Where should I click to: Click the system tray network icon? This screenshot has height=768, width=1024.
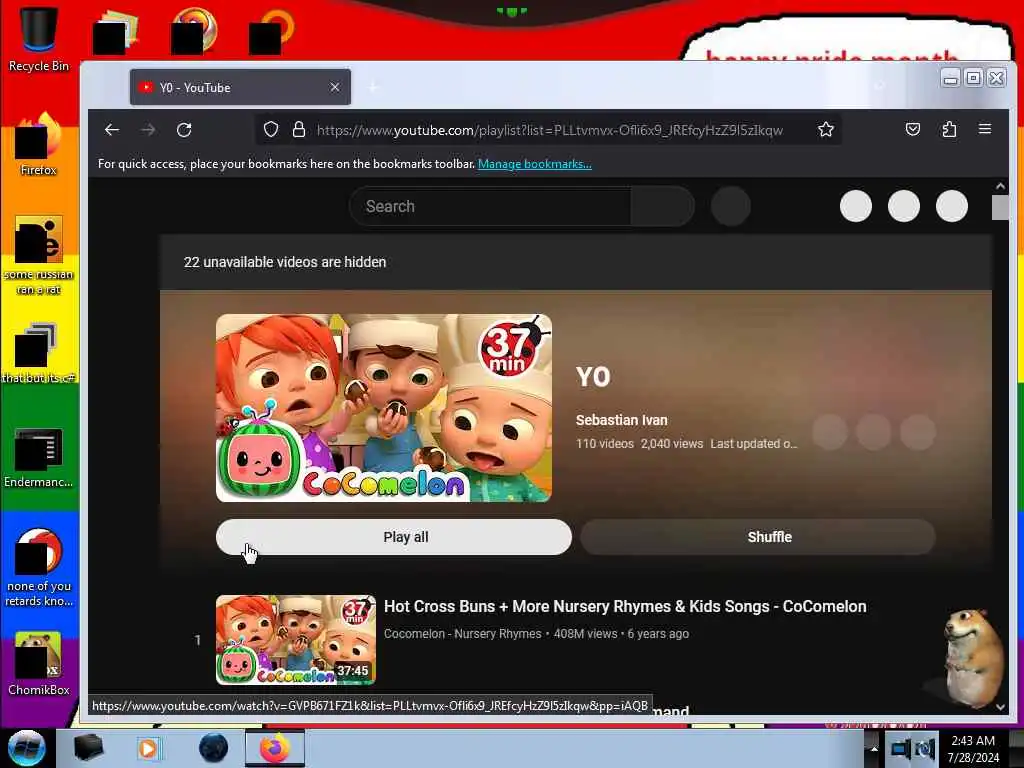click(x=901, y=749)
